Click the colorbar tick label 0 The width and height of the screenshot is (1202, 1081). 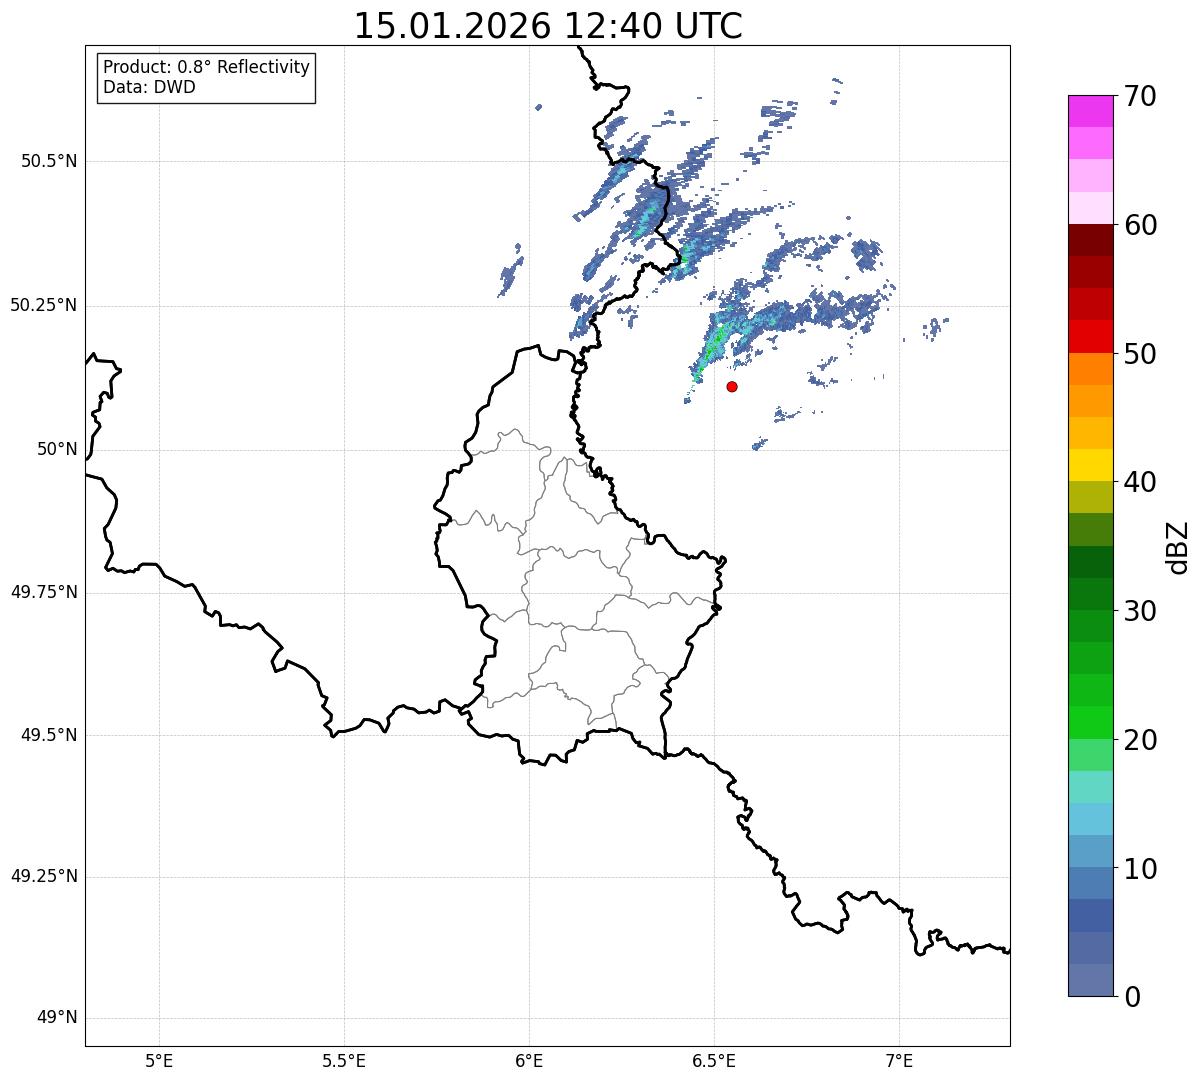pyautogui.click(x=1133, y=997)
